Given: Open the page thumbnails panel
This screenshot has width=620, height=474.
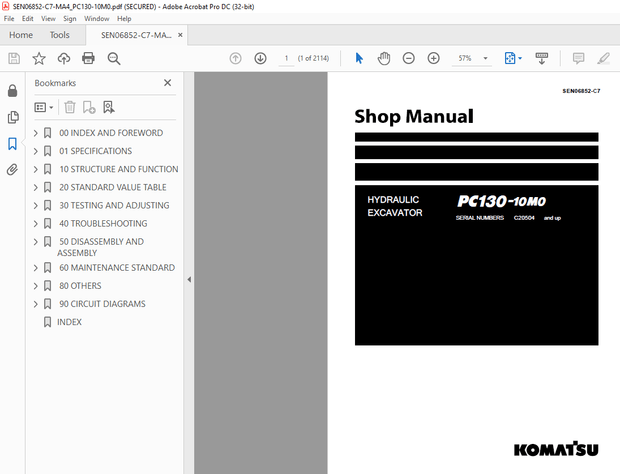Looking at the screenshot, I should pos(13,117).
